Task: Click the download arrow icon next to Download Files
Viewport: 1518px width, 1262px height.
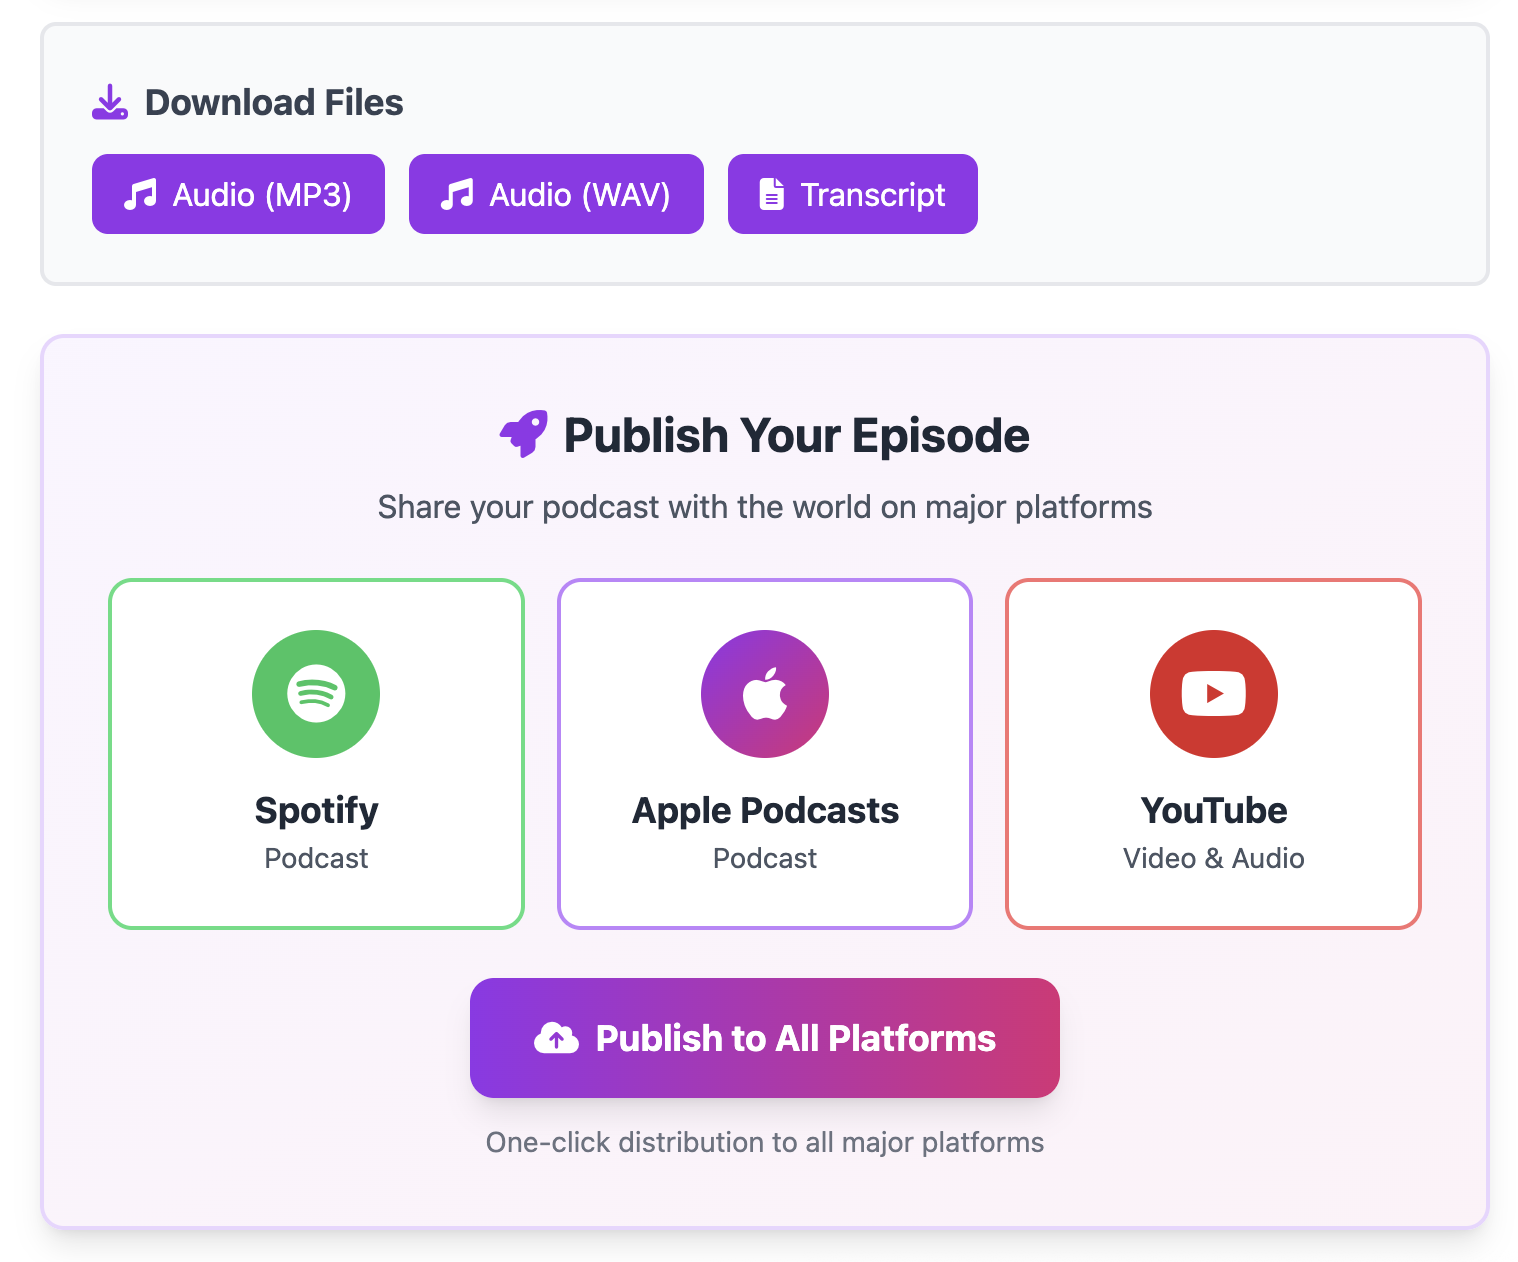Action: (110, 100)
